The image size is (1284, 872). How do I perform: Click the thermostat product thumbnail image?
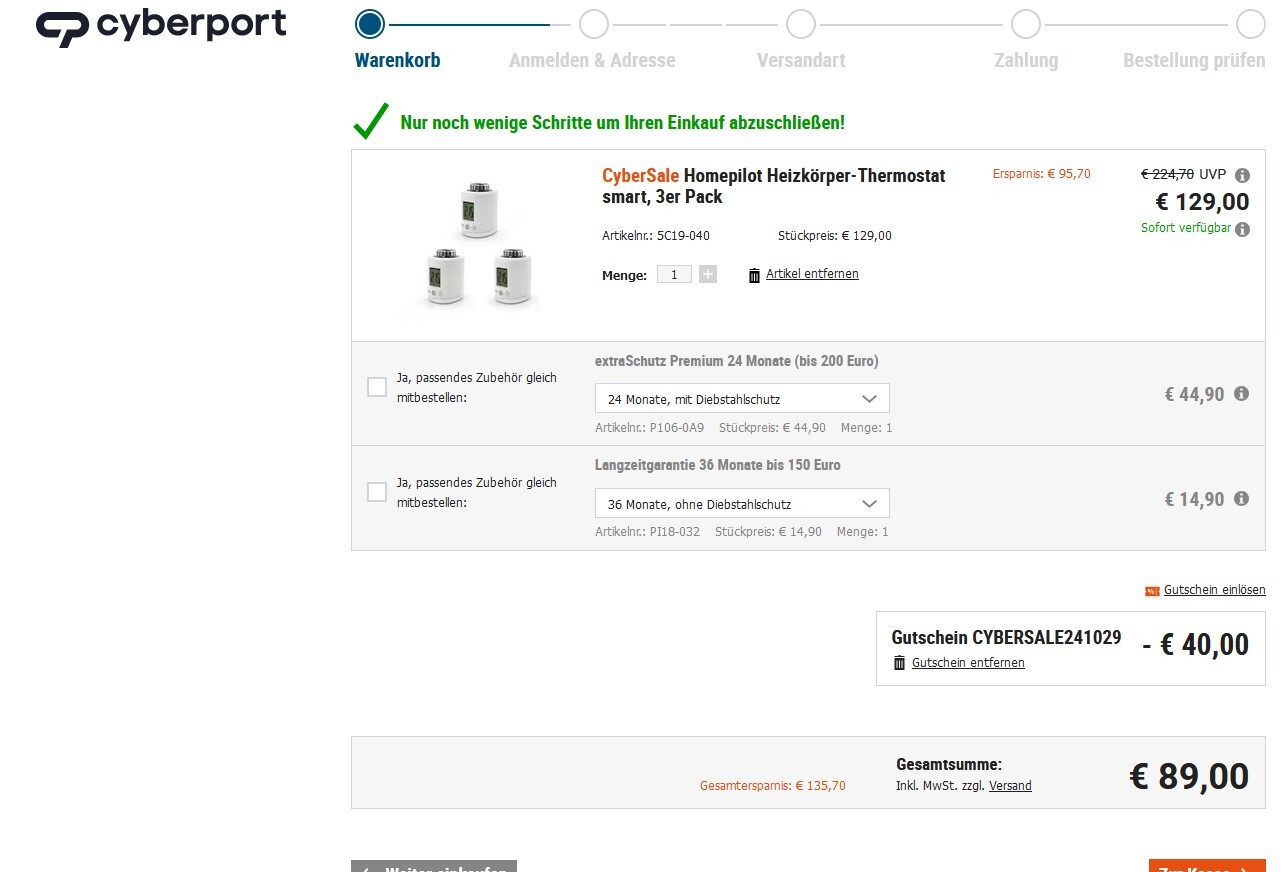[477, 245]
